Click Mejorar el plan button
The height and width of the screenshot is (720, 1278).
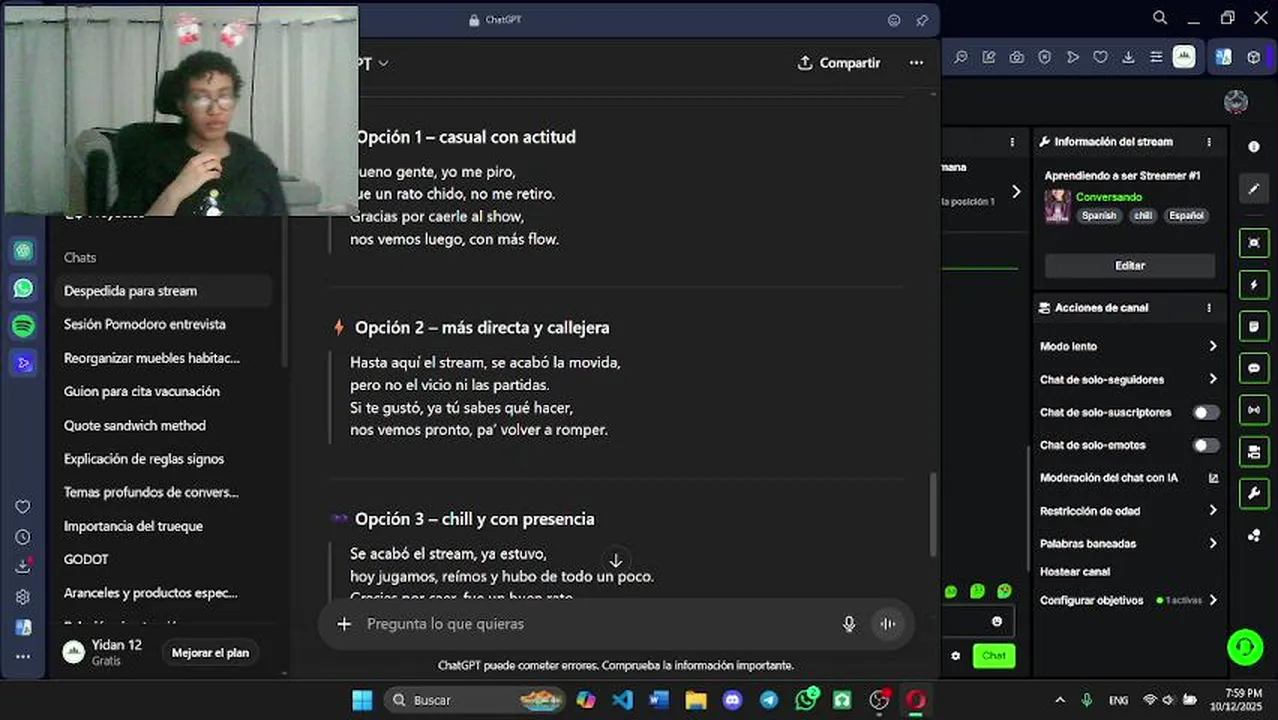[x=210, y=653]
